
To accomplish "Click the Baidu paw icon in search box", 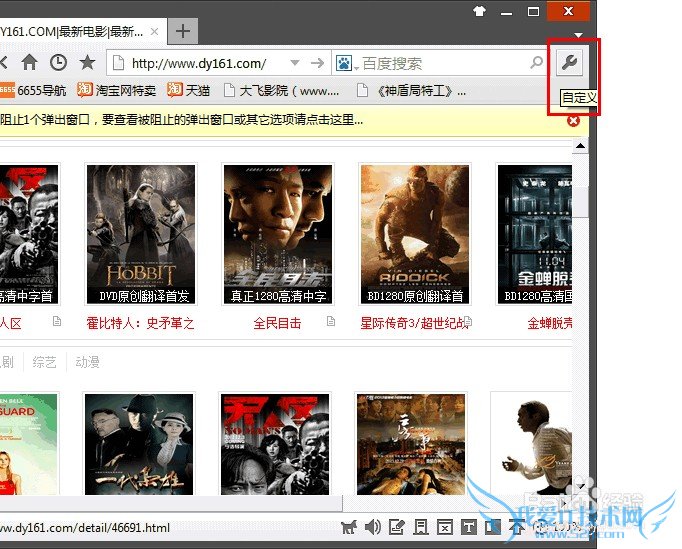I will [344, 64].
